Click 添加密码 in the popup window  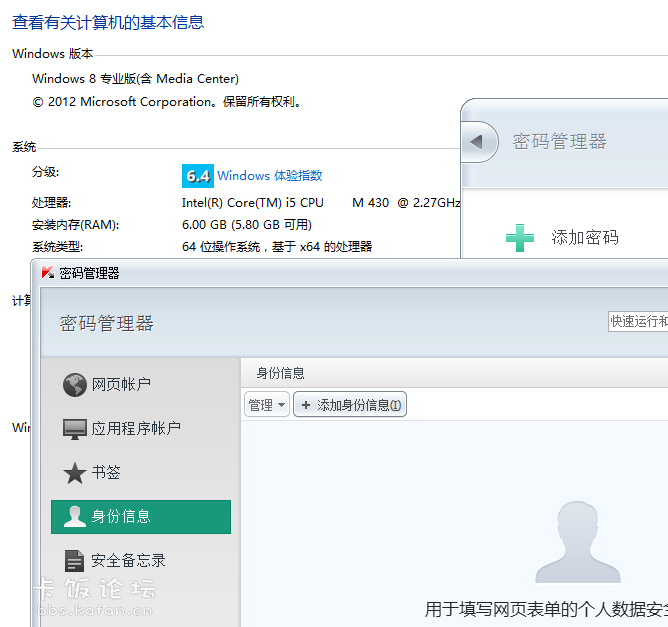tap(585, 238)
